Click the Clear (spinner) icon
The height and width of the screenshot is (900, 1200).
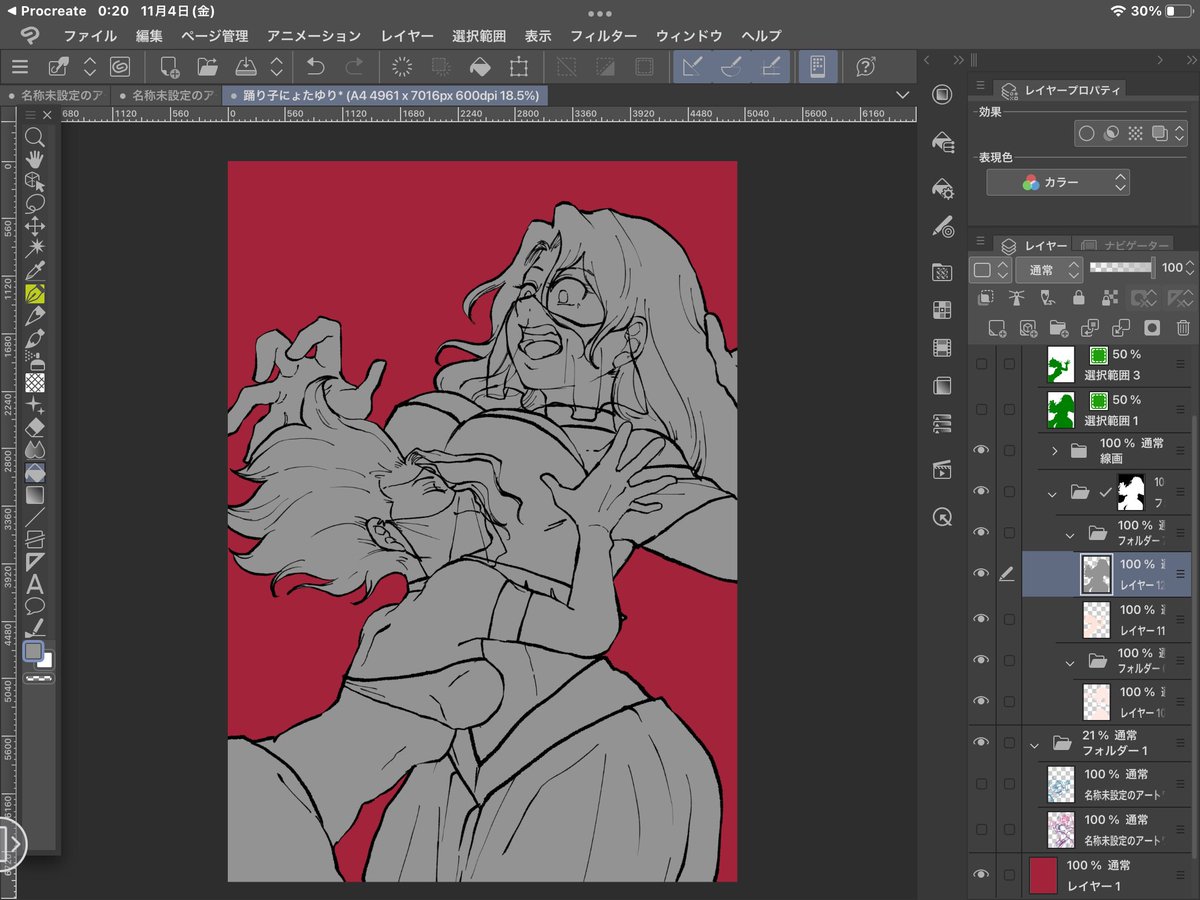[402, 67]
